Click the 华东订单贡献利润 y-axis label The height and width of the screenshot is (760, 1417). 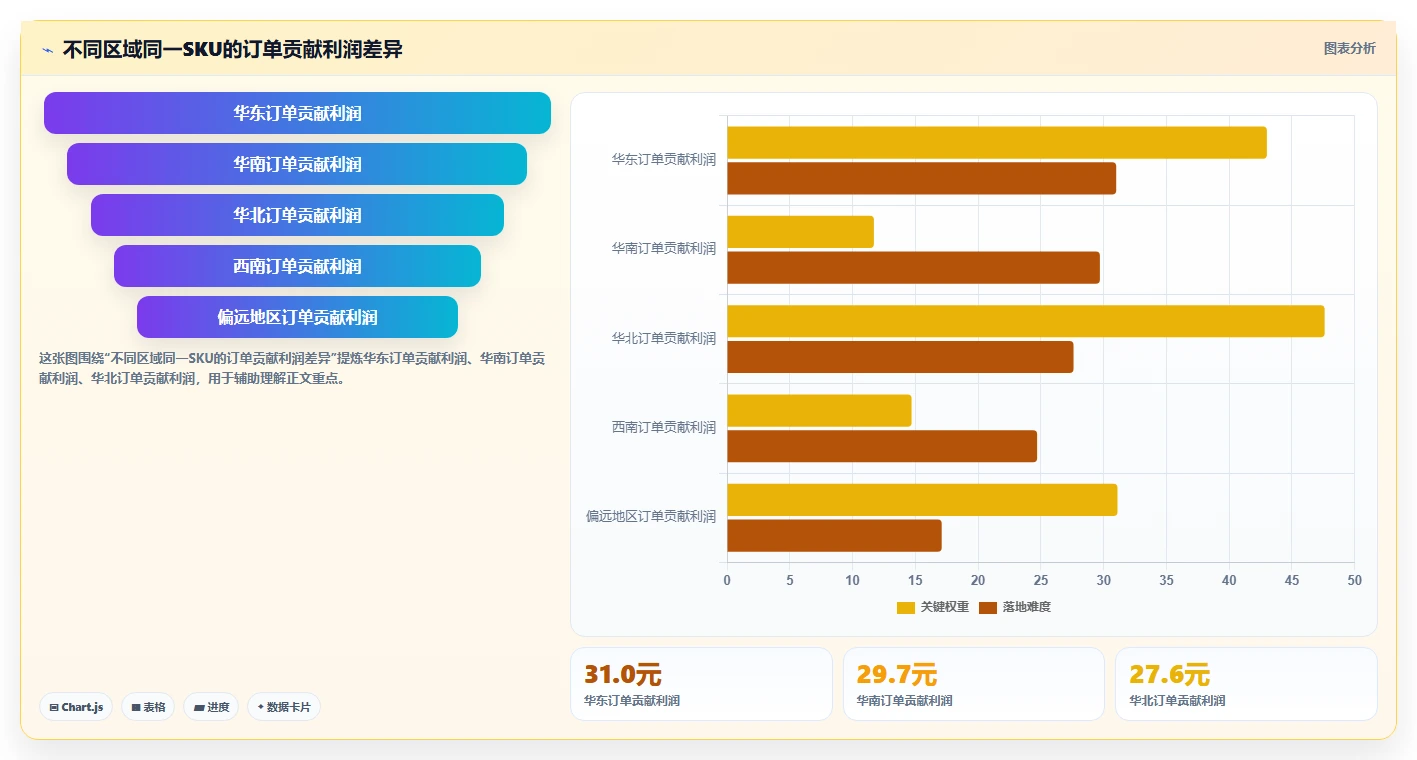click(664, 159)
